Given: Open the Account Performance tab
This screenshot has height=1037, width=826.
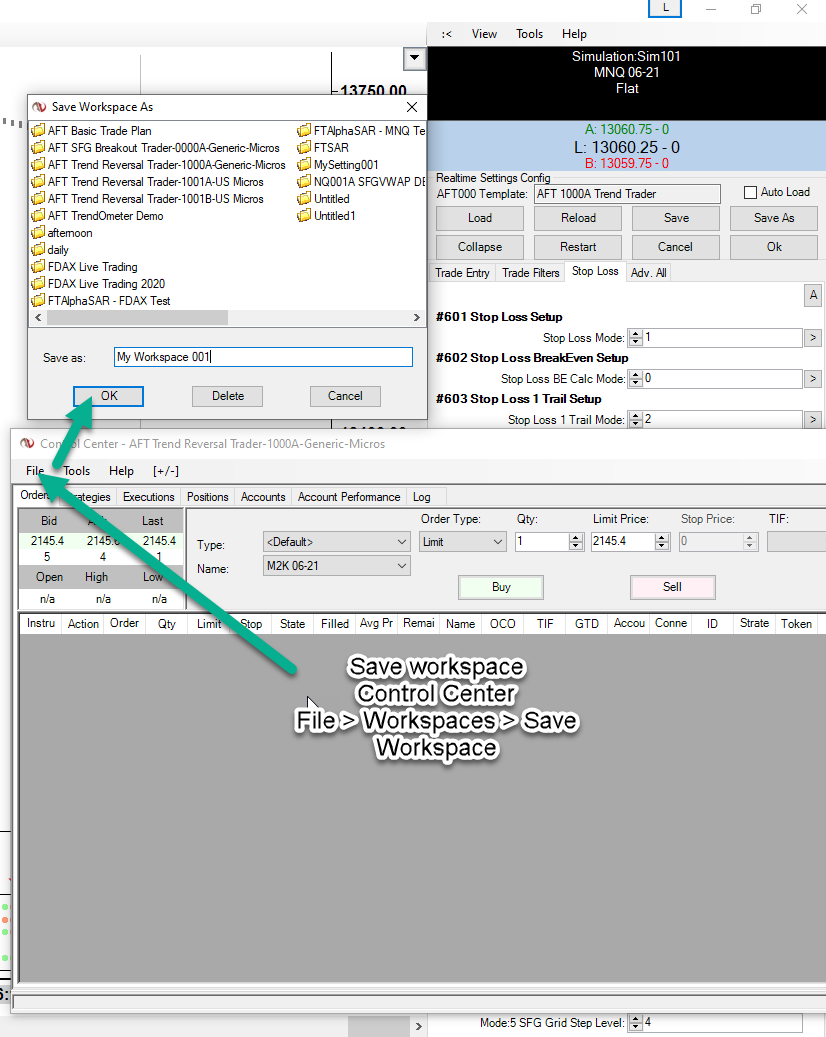Looking at the screenshot, I should (x=349, y=497).
